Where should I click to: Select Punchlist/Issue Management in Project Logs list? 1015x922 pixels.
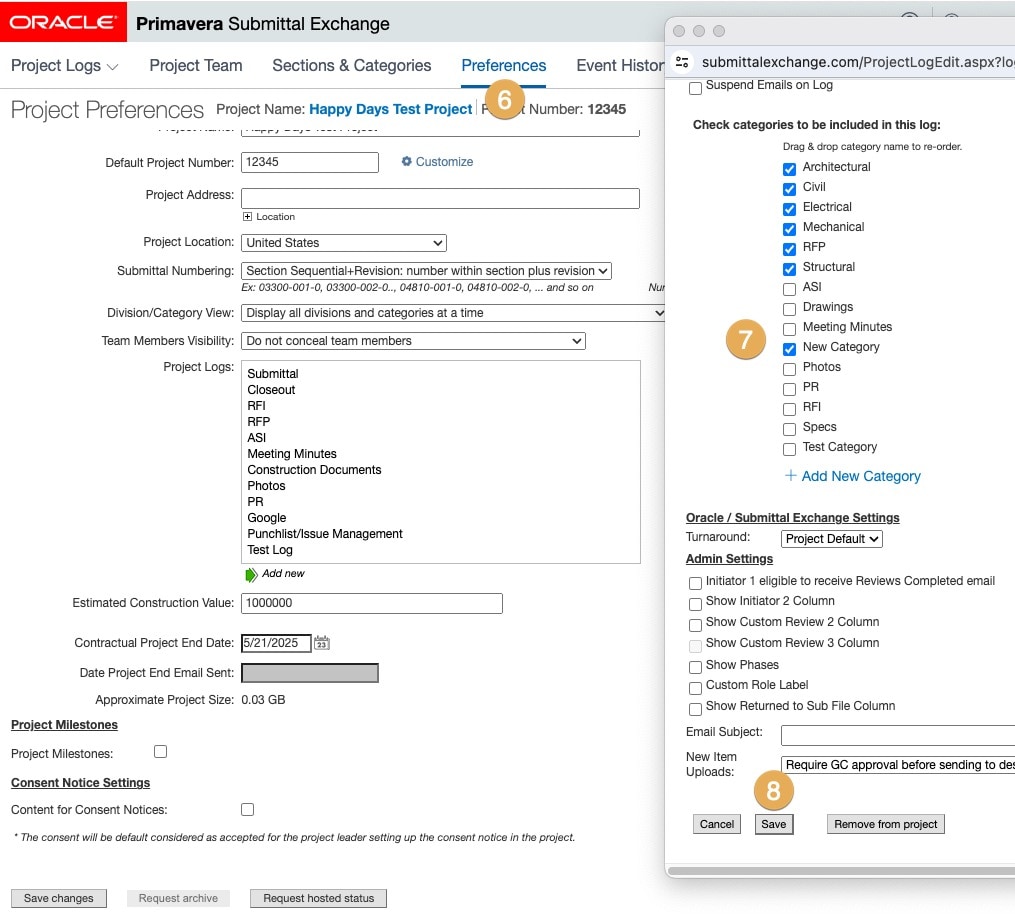click(325, 534)
